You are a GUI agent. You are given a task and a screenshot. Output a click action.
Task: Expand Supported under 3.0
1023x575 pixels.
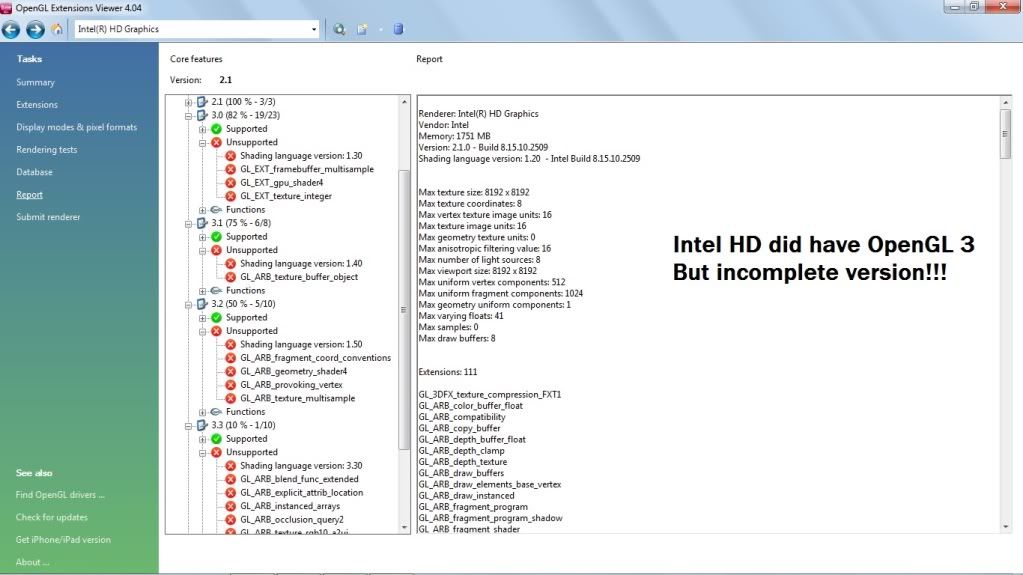click(202, 129)
